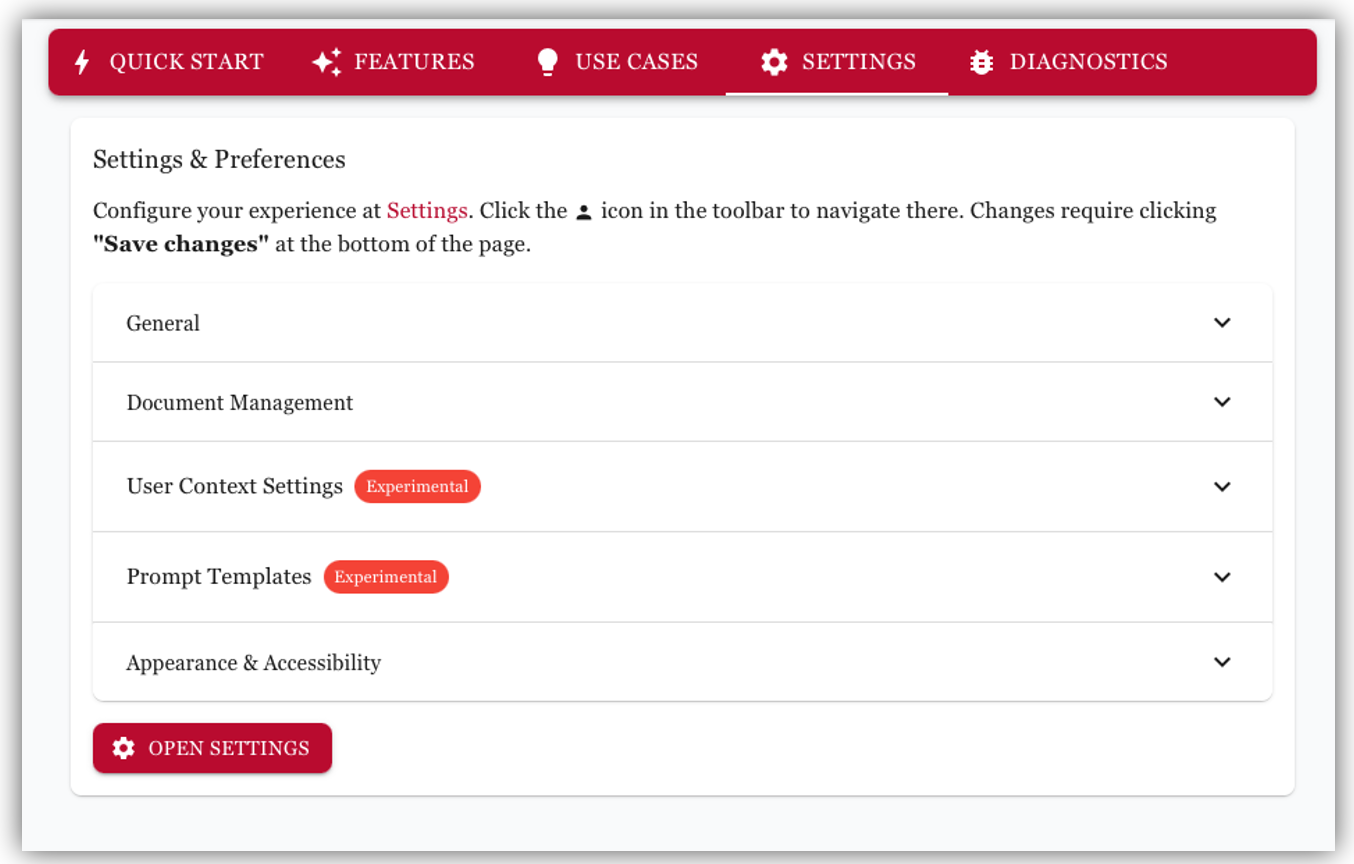Click the gear icon on Open Settings button
1354x864 pixels.
[123, 748]
